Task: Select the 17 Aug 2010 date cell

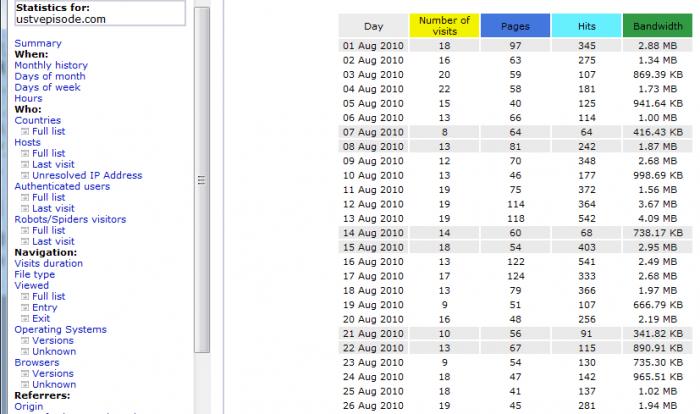Action: pyautogui.click(x=373, y=276)
